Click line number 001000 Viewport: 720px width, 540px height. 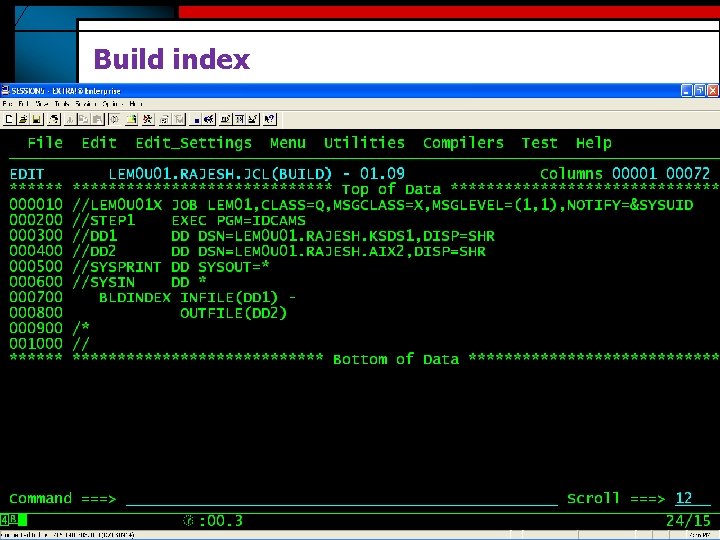(36, 343)
